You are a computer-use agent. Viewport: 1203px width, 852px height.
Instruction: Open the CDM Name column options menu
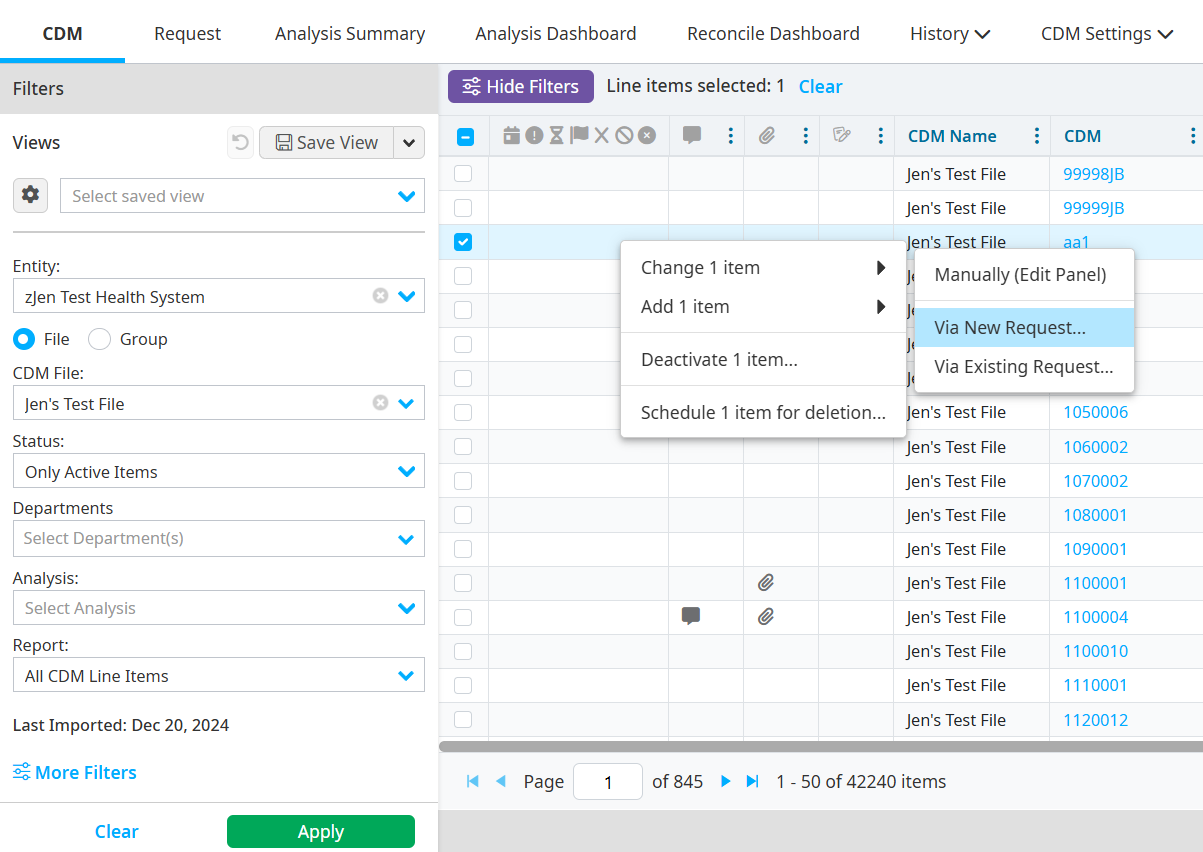click(1037, 136)
